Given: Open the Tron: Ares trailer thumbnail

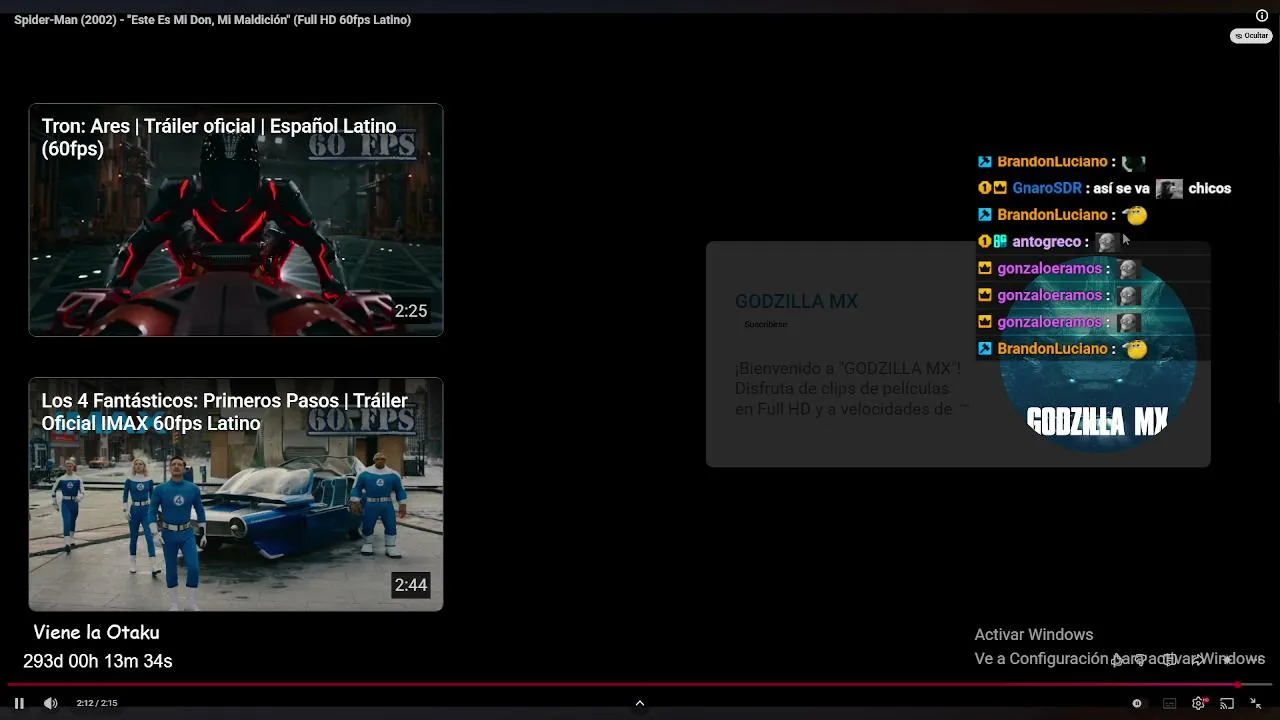Looking at the screenshot, I should 236,220.
